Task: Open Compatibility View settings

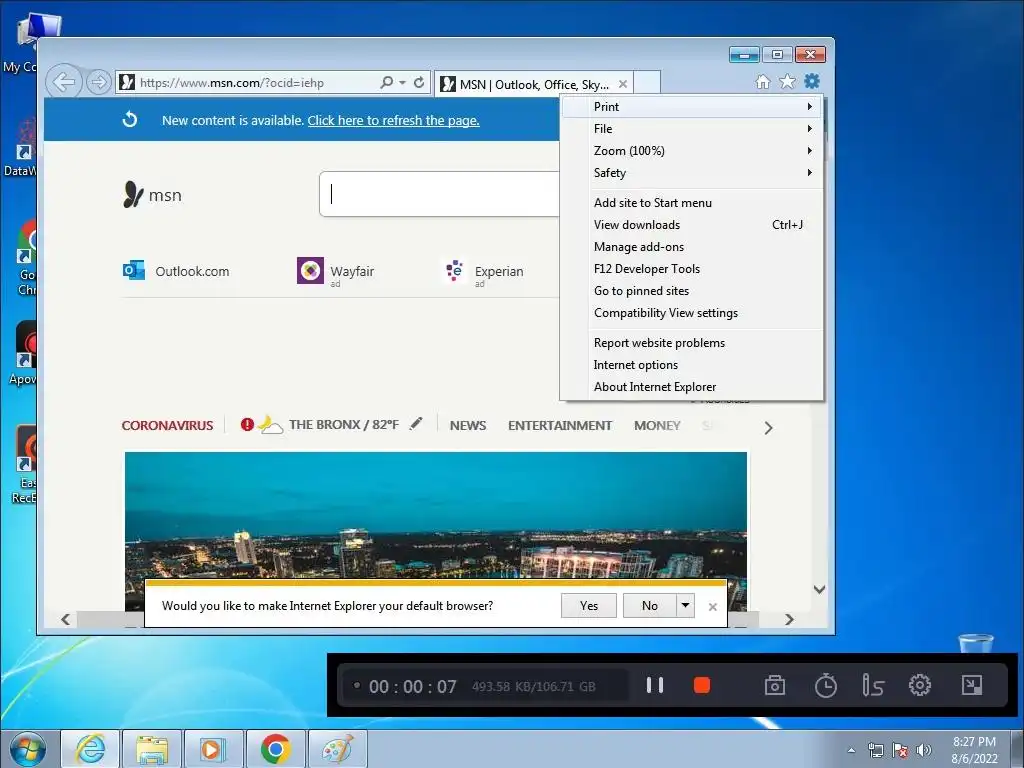Action: 692,313
